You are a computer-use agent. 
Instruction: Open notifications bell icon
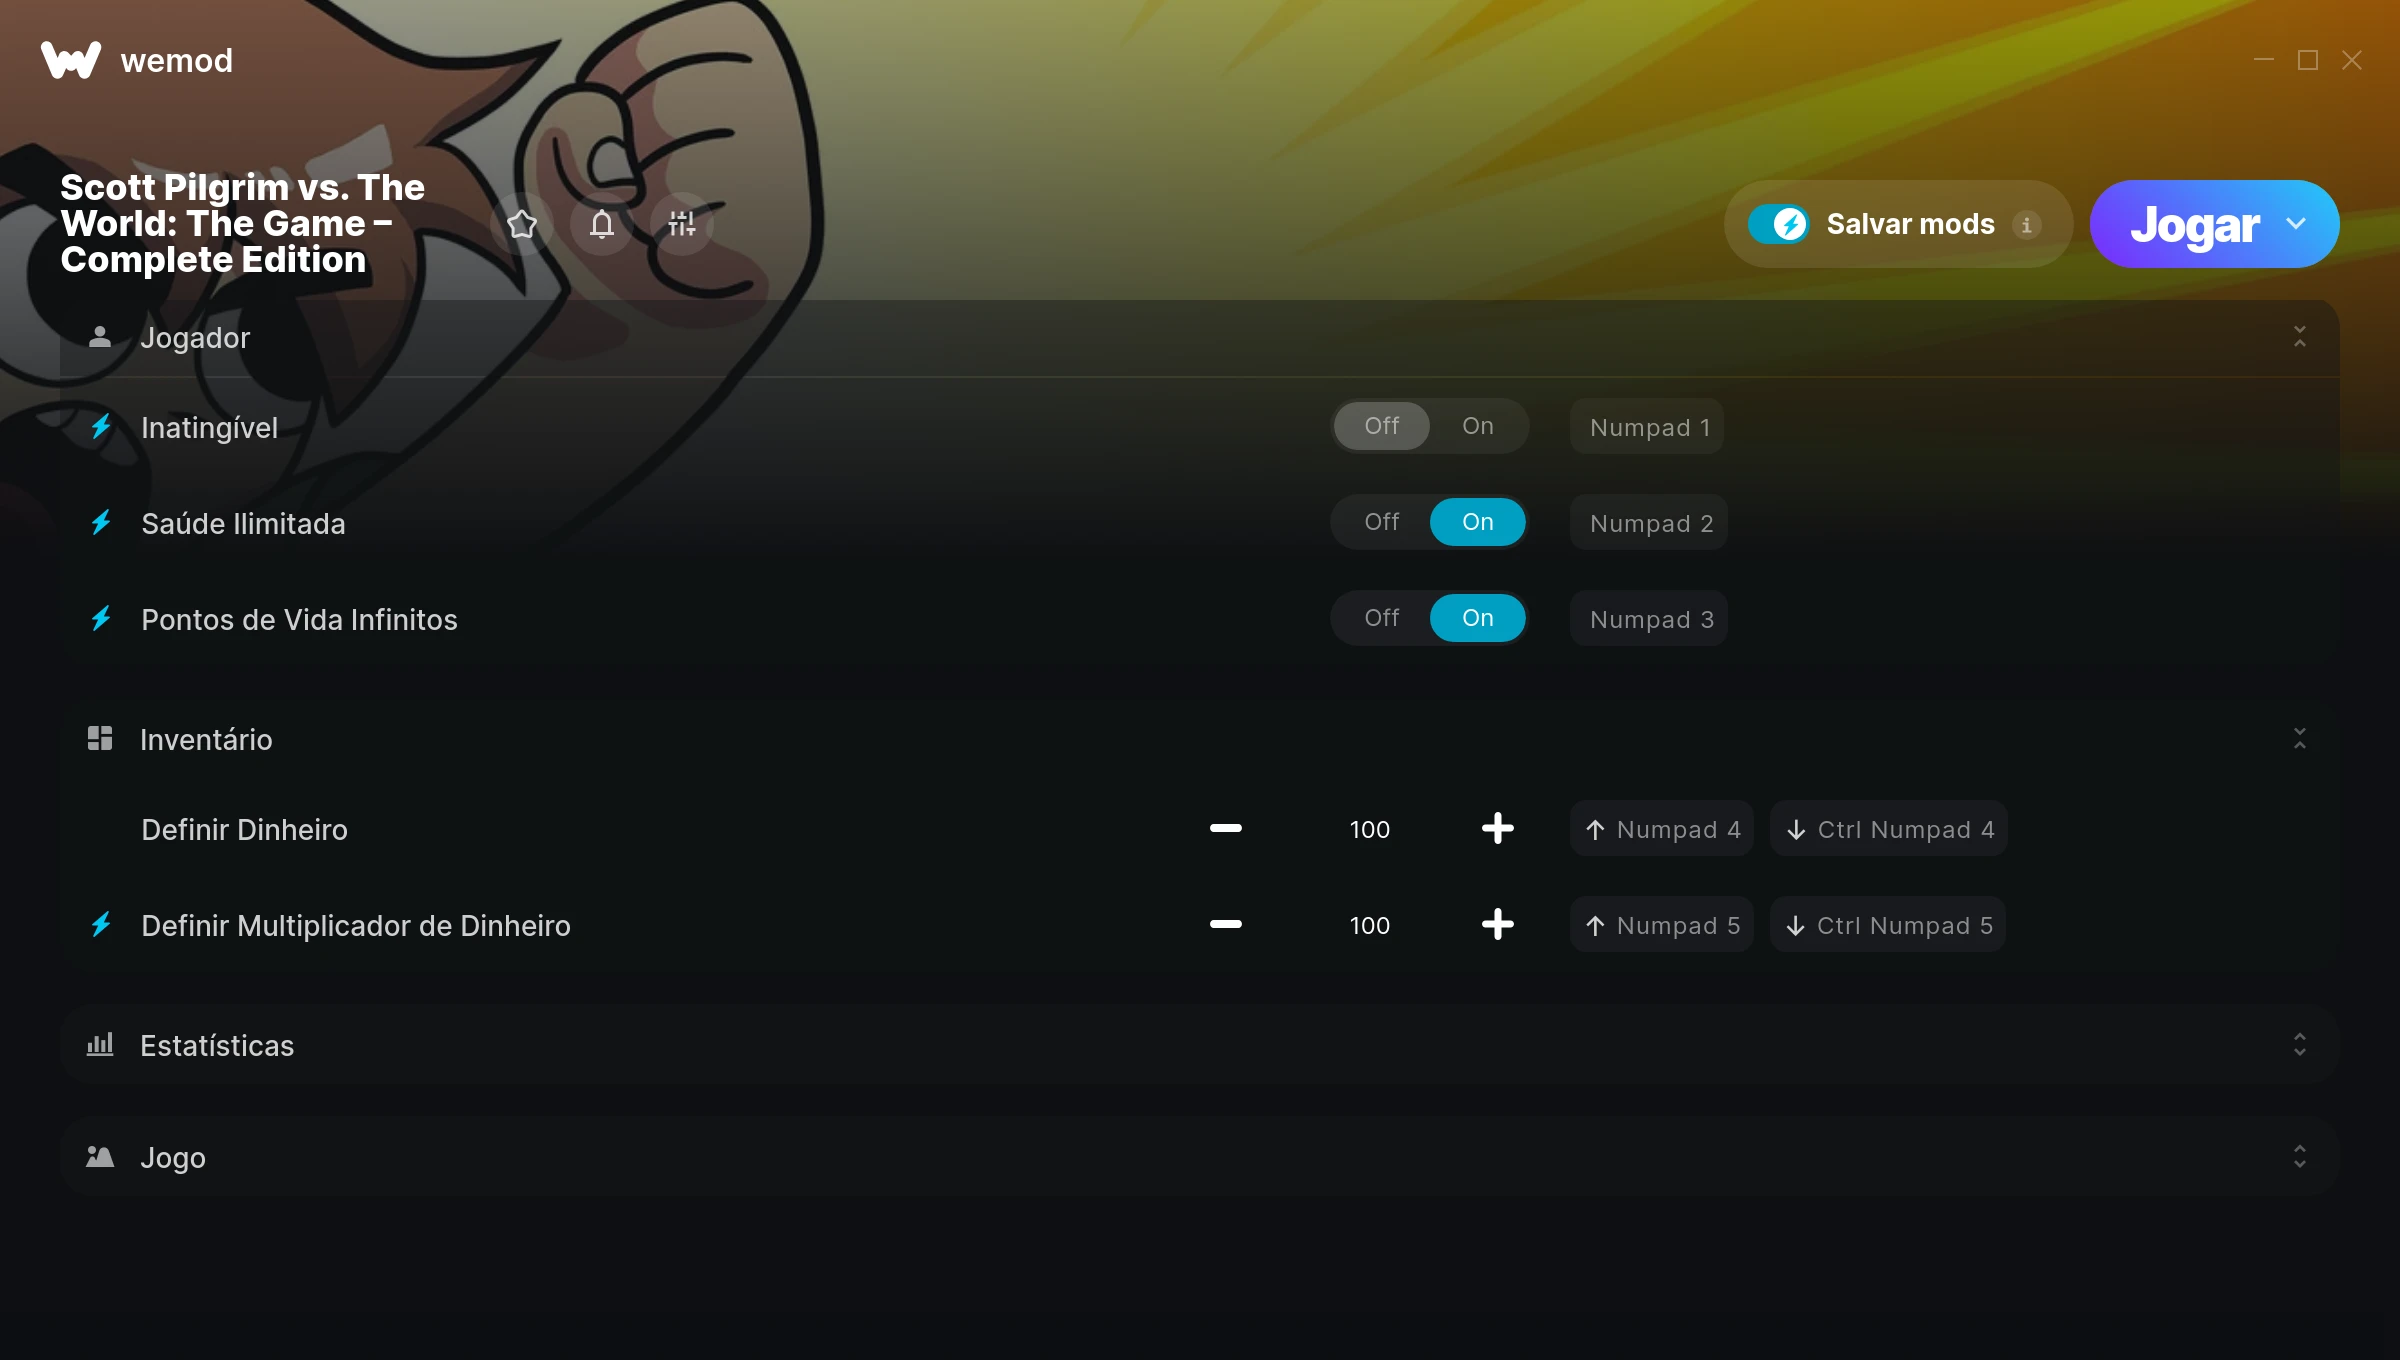(602, 224)
